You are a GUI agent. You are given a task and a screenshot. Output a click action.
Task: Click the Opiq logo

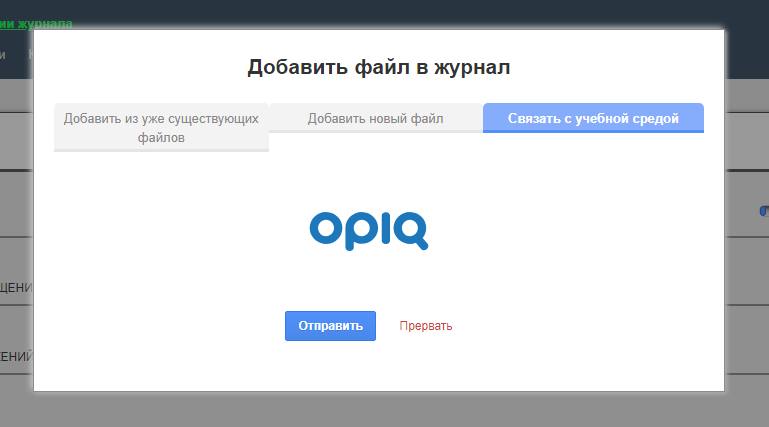(x=369, y=231)
